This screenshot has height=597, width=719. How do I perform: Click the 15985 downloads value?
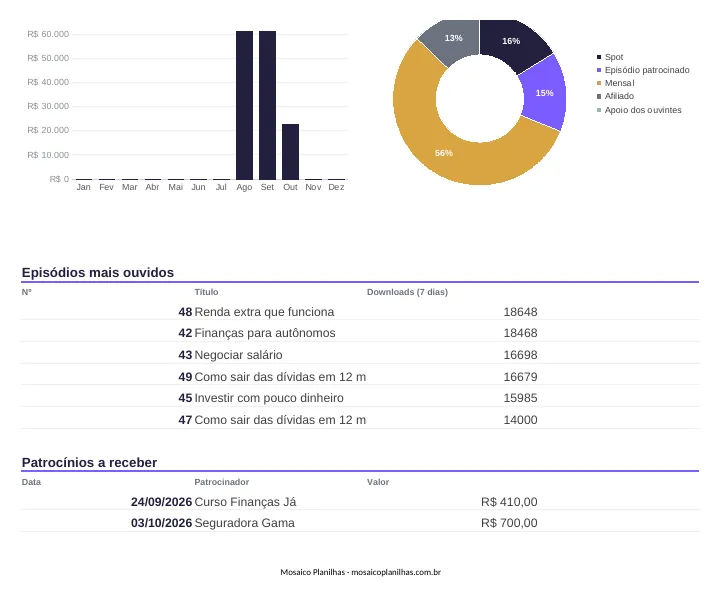click(520, 398)
